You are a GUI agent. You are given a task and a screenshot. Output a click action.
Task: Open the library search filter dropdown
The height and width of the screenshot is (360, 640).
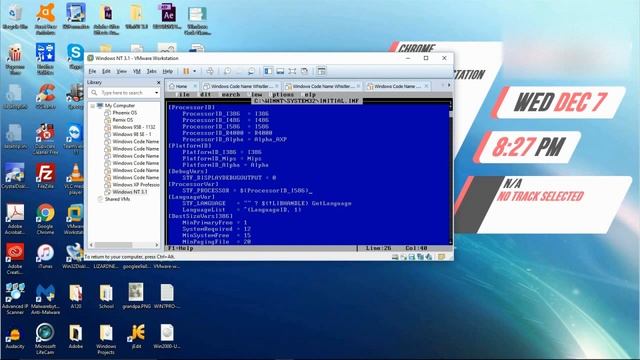tap(156, 93)
